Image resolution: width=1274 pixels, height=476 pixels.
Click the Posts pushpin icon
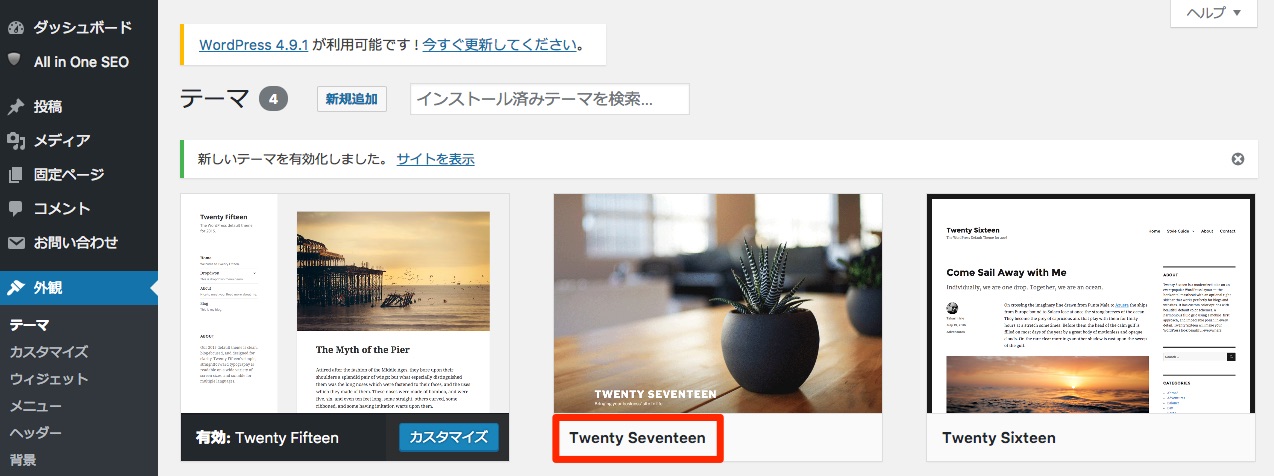point(15,107)
